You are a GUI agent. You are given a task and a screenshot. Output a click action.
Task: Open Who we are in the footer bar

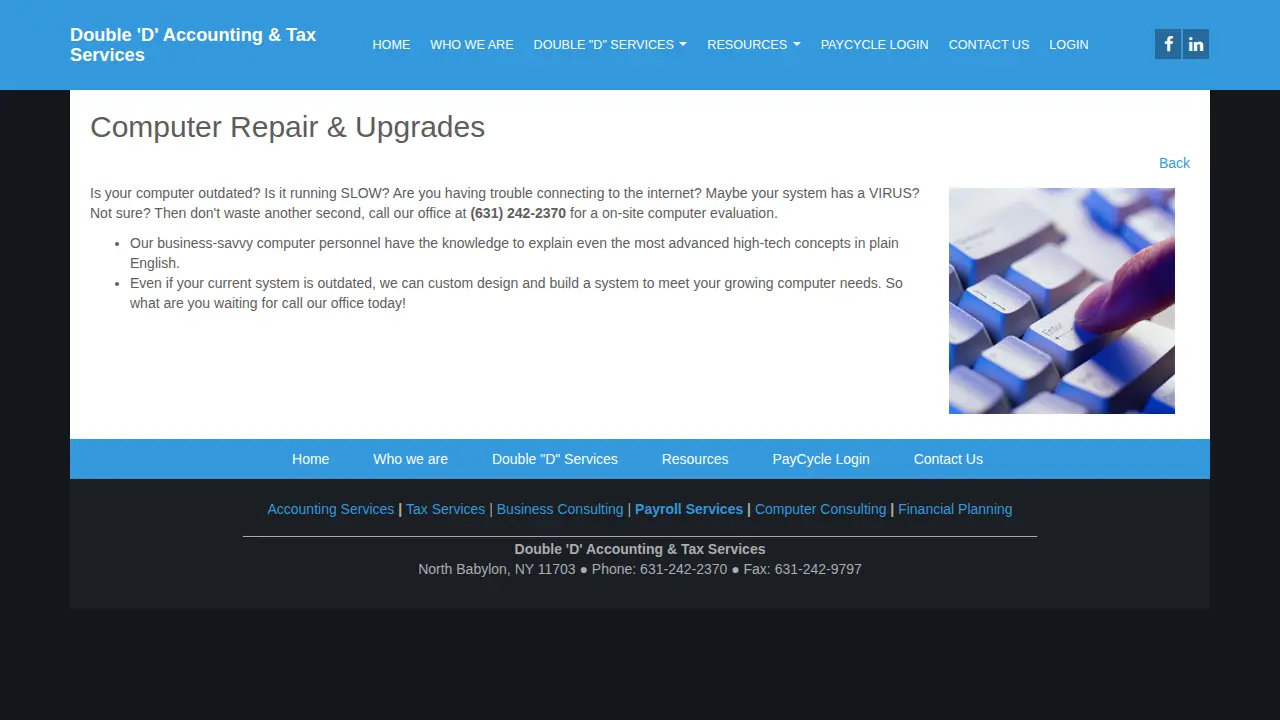tap(411, 459)
